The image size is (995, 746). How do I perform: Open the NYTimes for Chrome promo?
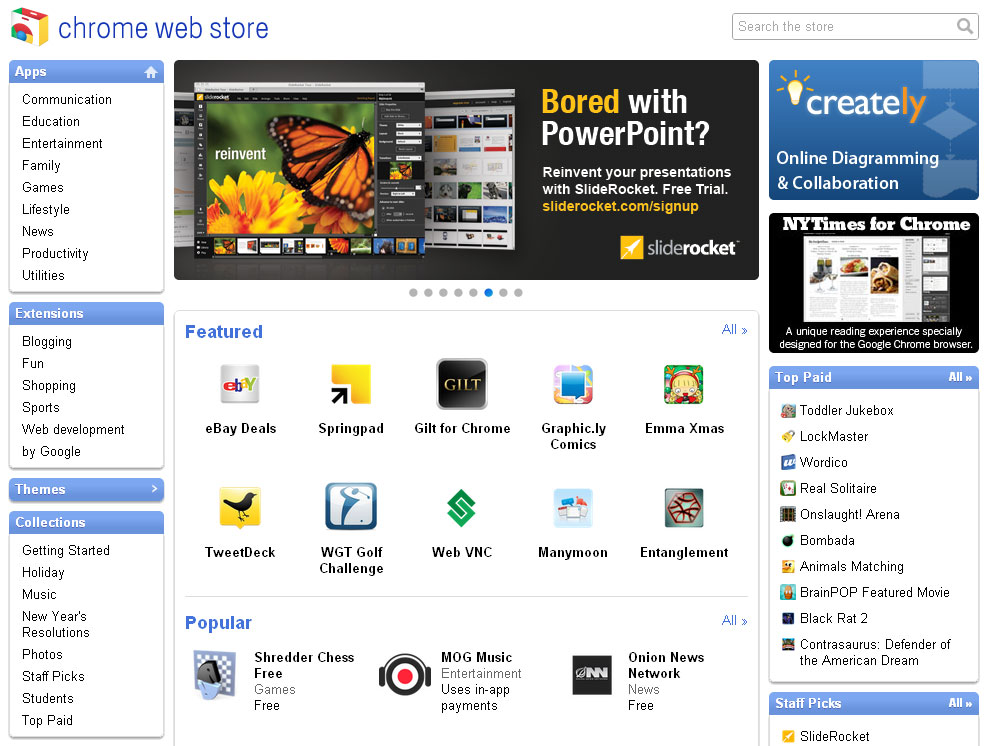pos(874,283)
